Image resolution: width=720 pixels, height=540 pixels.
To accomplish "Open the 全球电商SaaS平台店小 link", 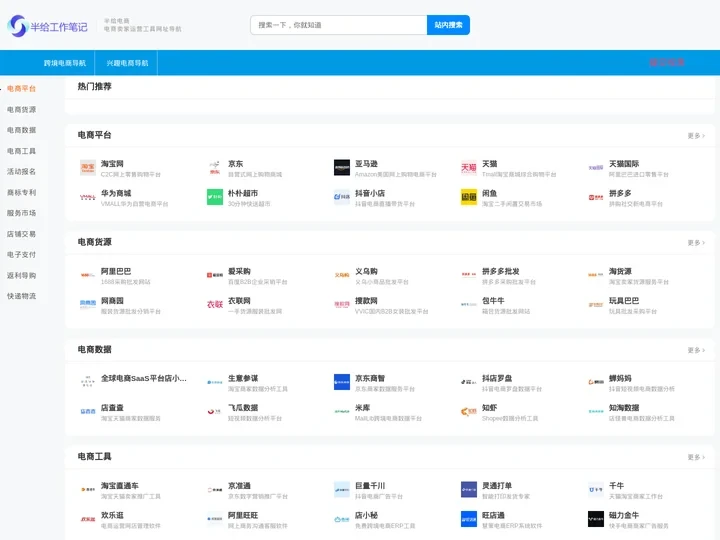I will [144, 378].
